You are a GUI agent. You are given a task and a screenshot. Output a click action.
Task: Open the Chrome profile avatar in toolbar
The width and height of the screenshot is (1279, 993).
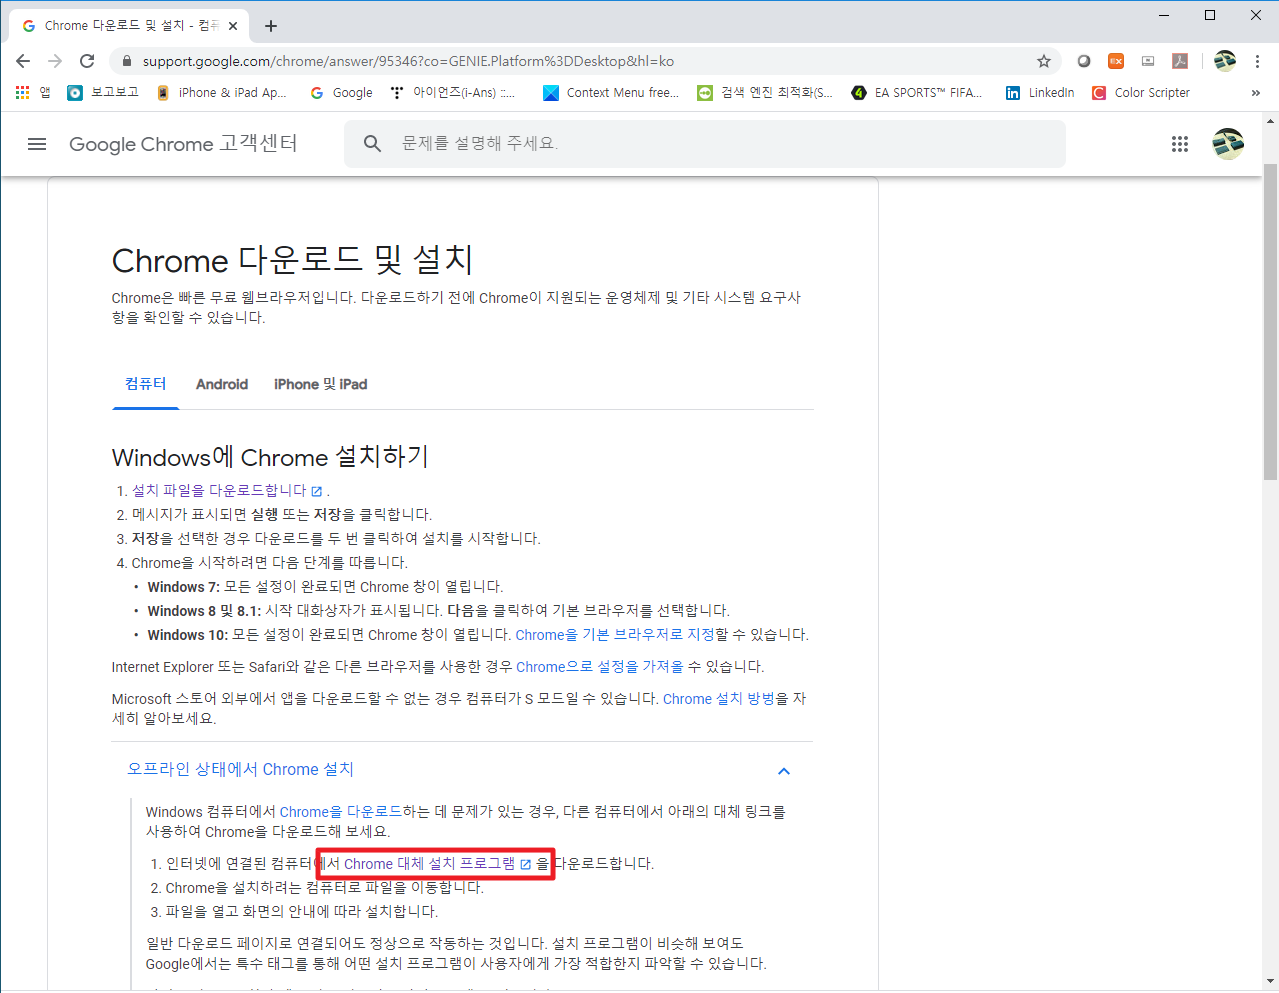pos(1225,61)
